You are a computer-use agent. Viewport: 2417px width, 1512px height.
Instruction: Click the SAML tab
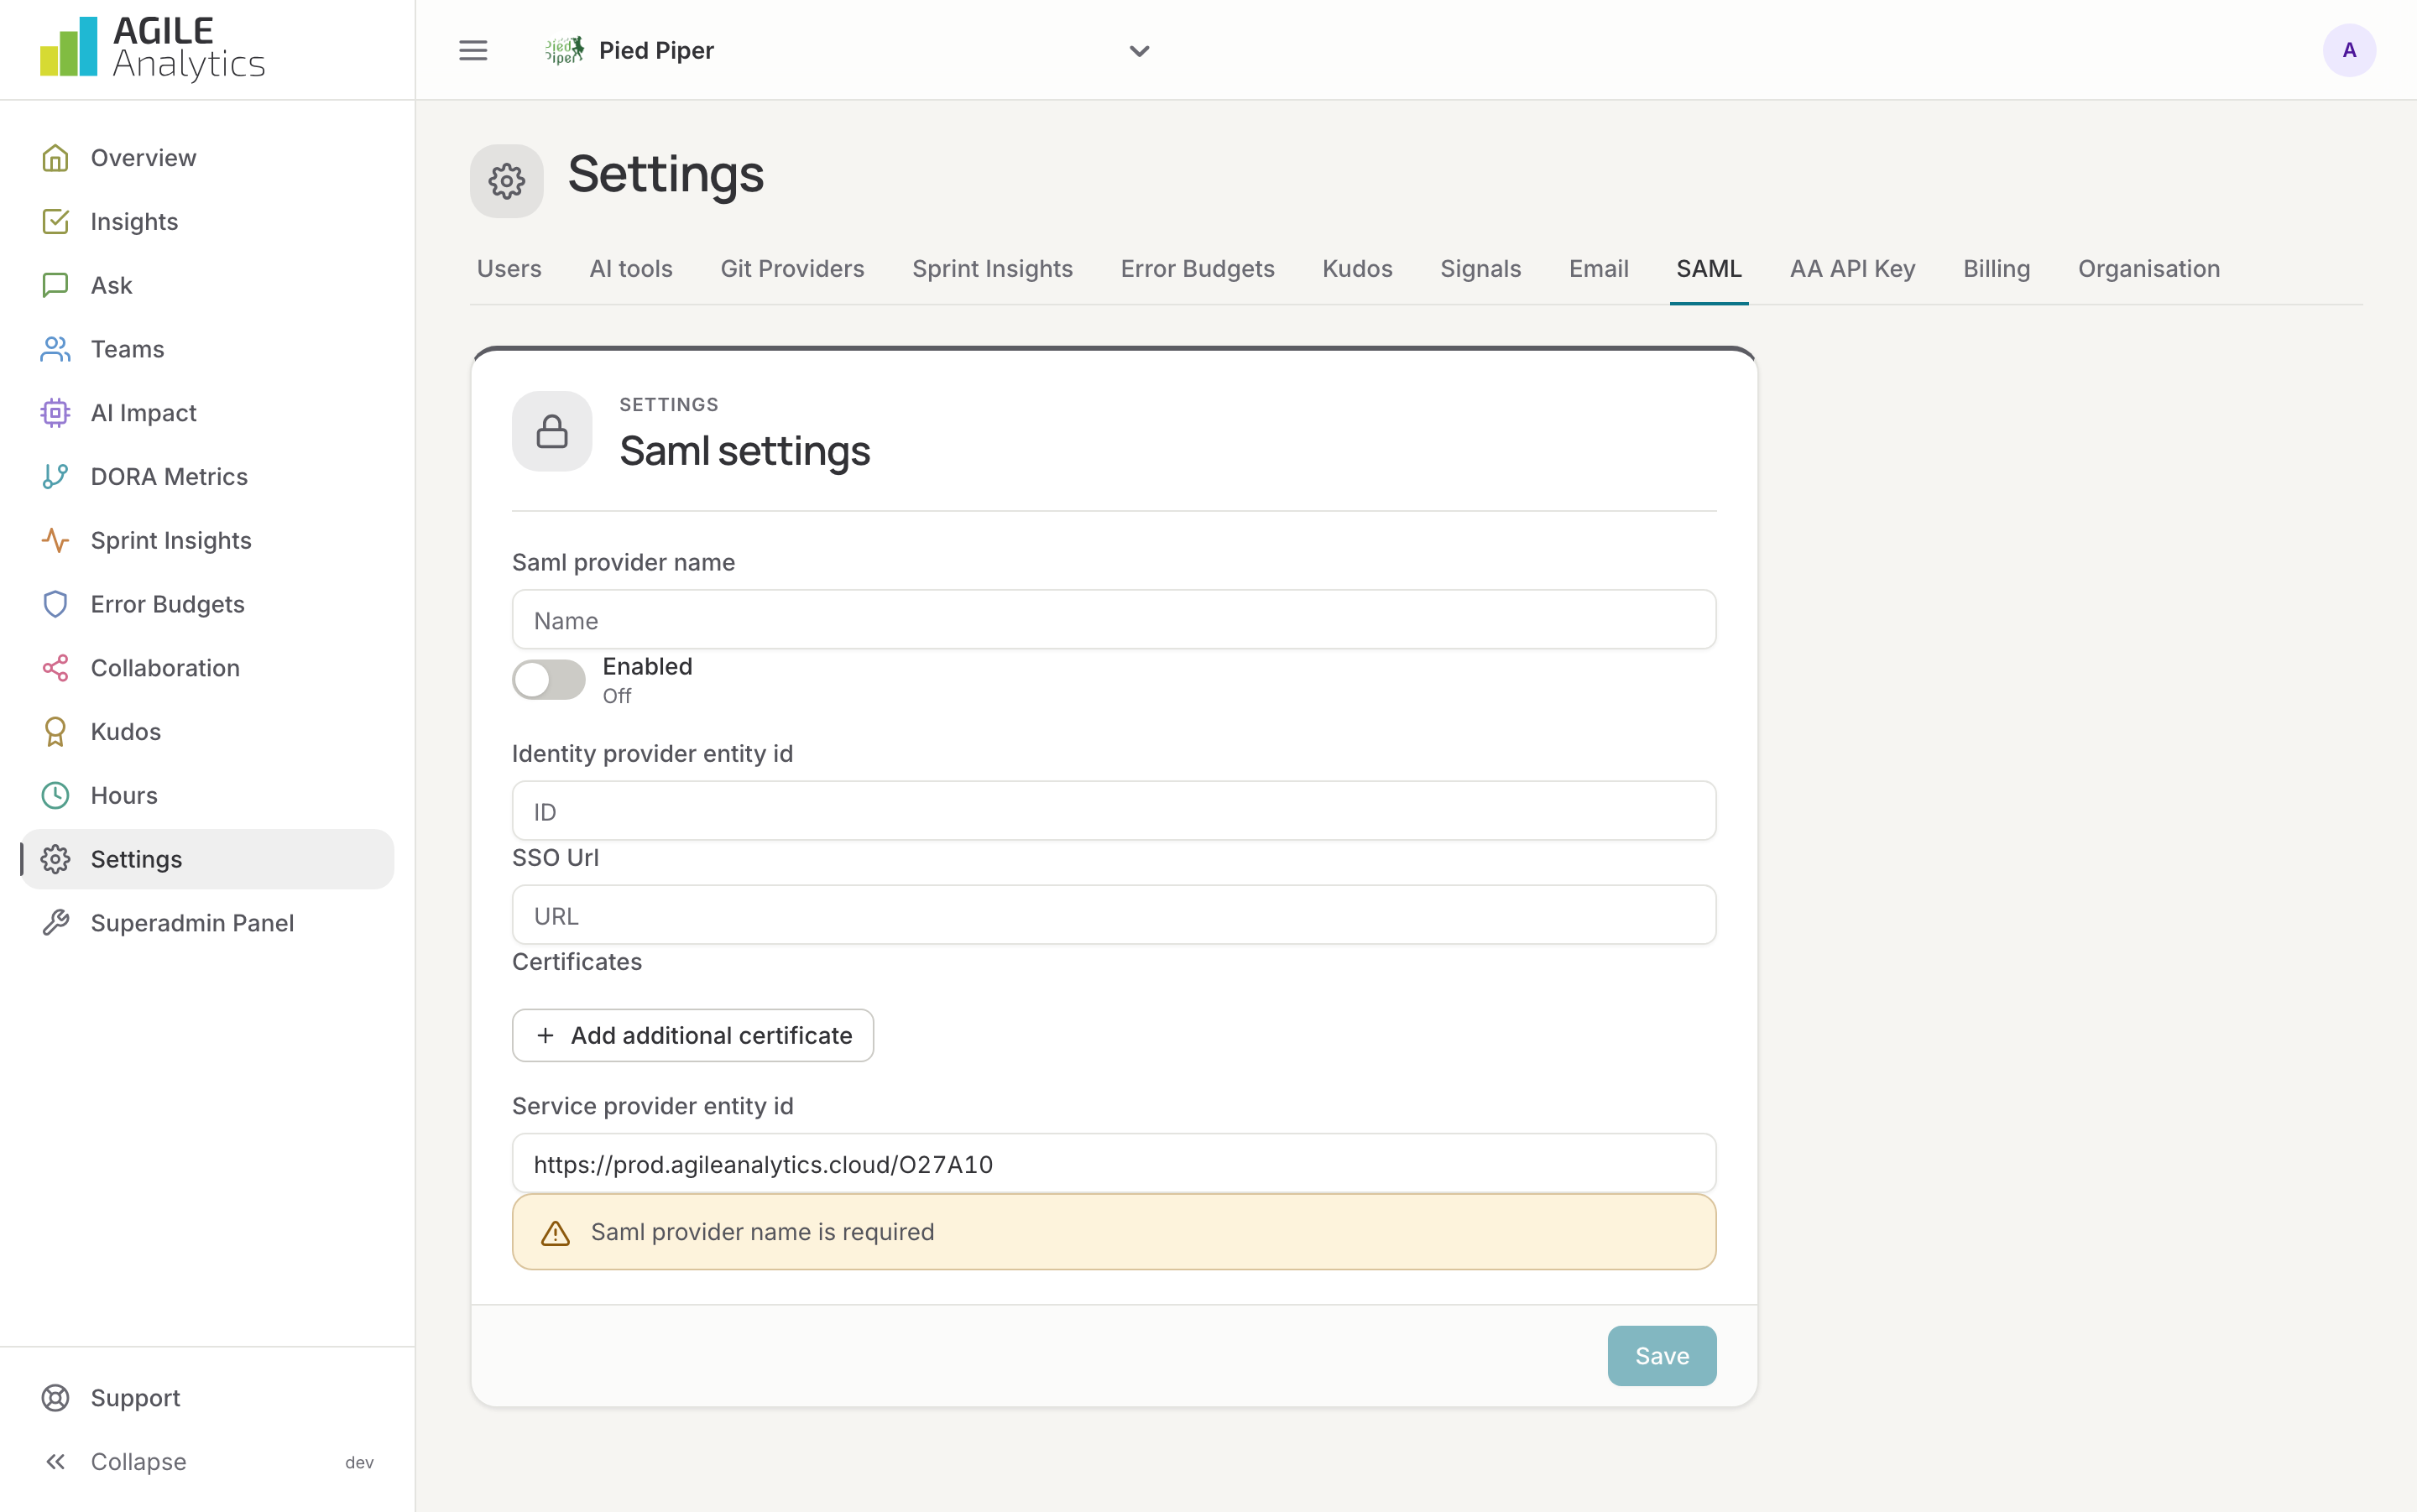[x=1709, y=269]
